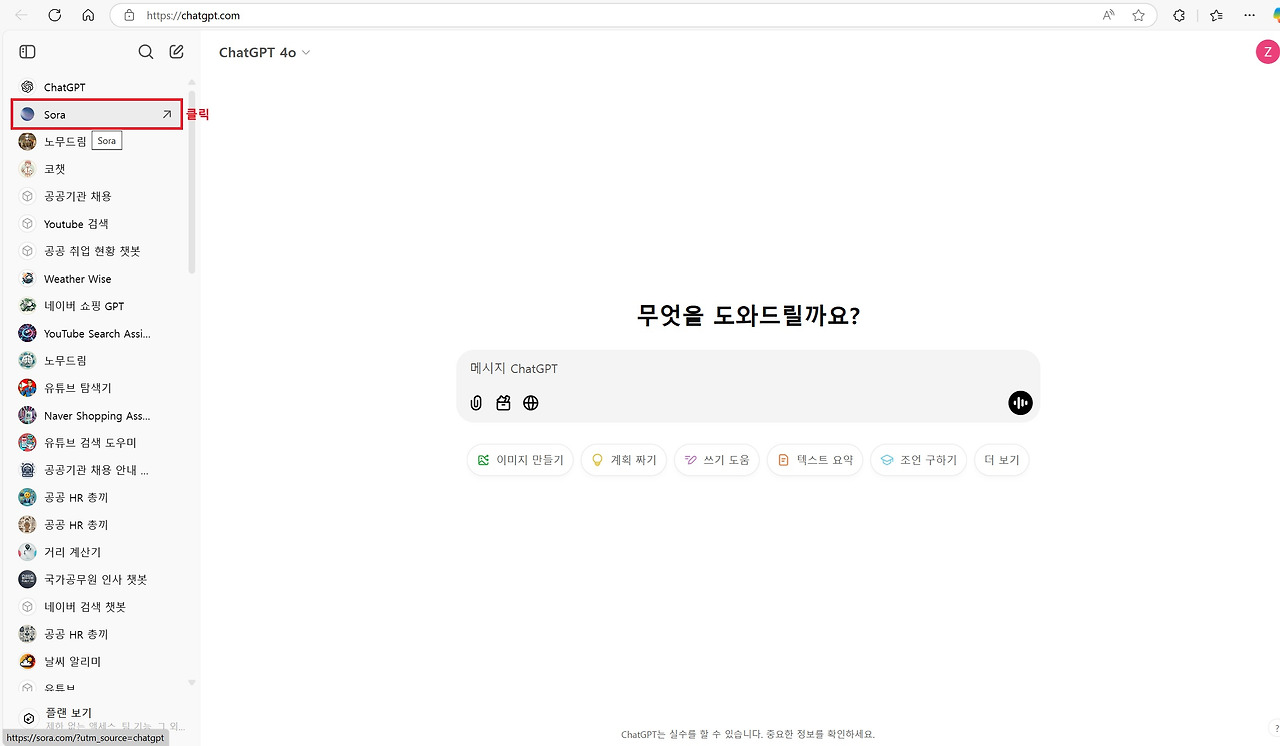1280x746 pixels.
Task: Select 공공 취업 현황 챗봇 in sidebar
Action: click(x=98, y=251)
